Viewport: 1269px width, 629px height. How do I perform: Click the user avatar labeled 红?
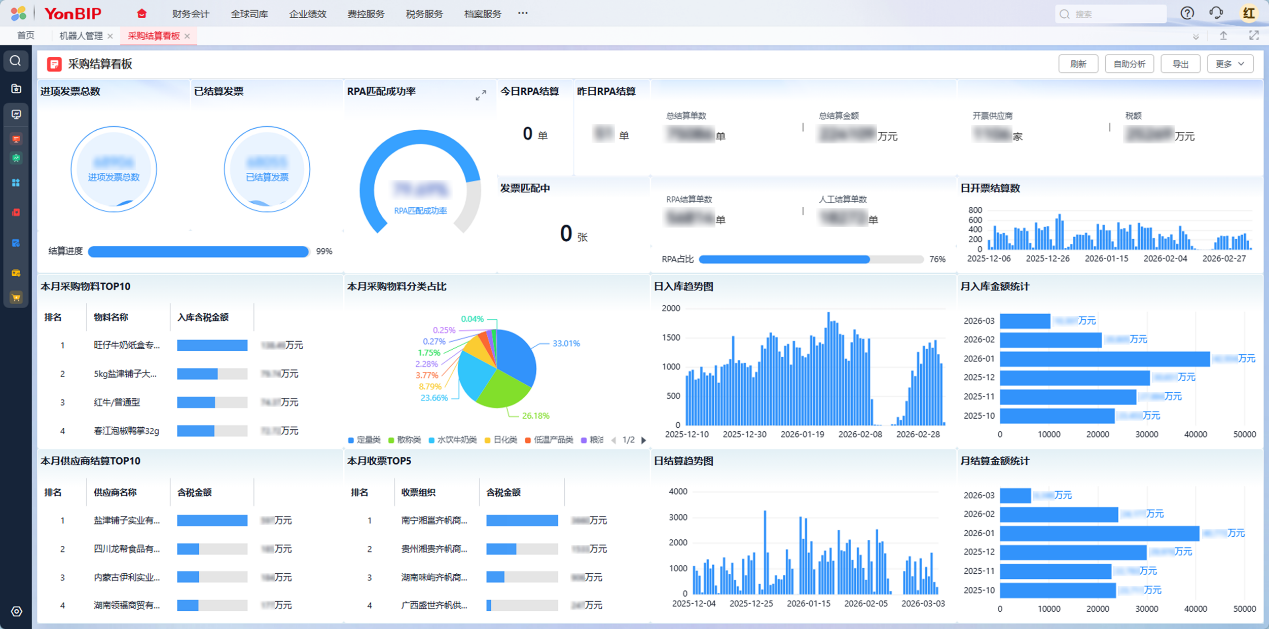click(1248, 13)
